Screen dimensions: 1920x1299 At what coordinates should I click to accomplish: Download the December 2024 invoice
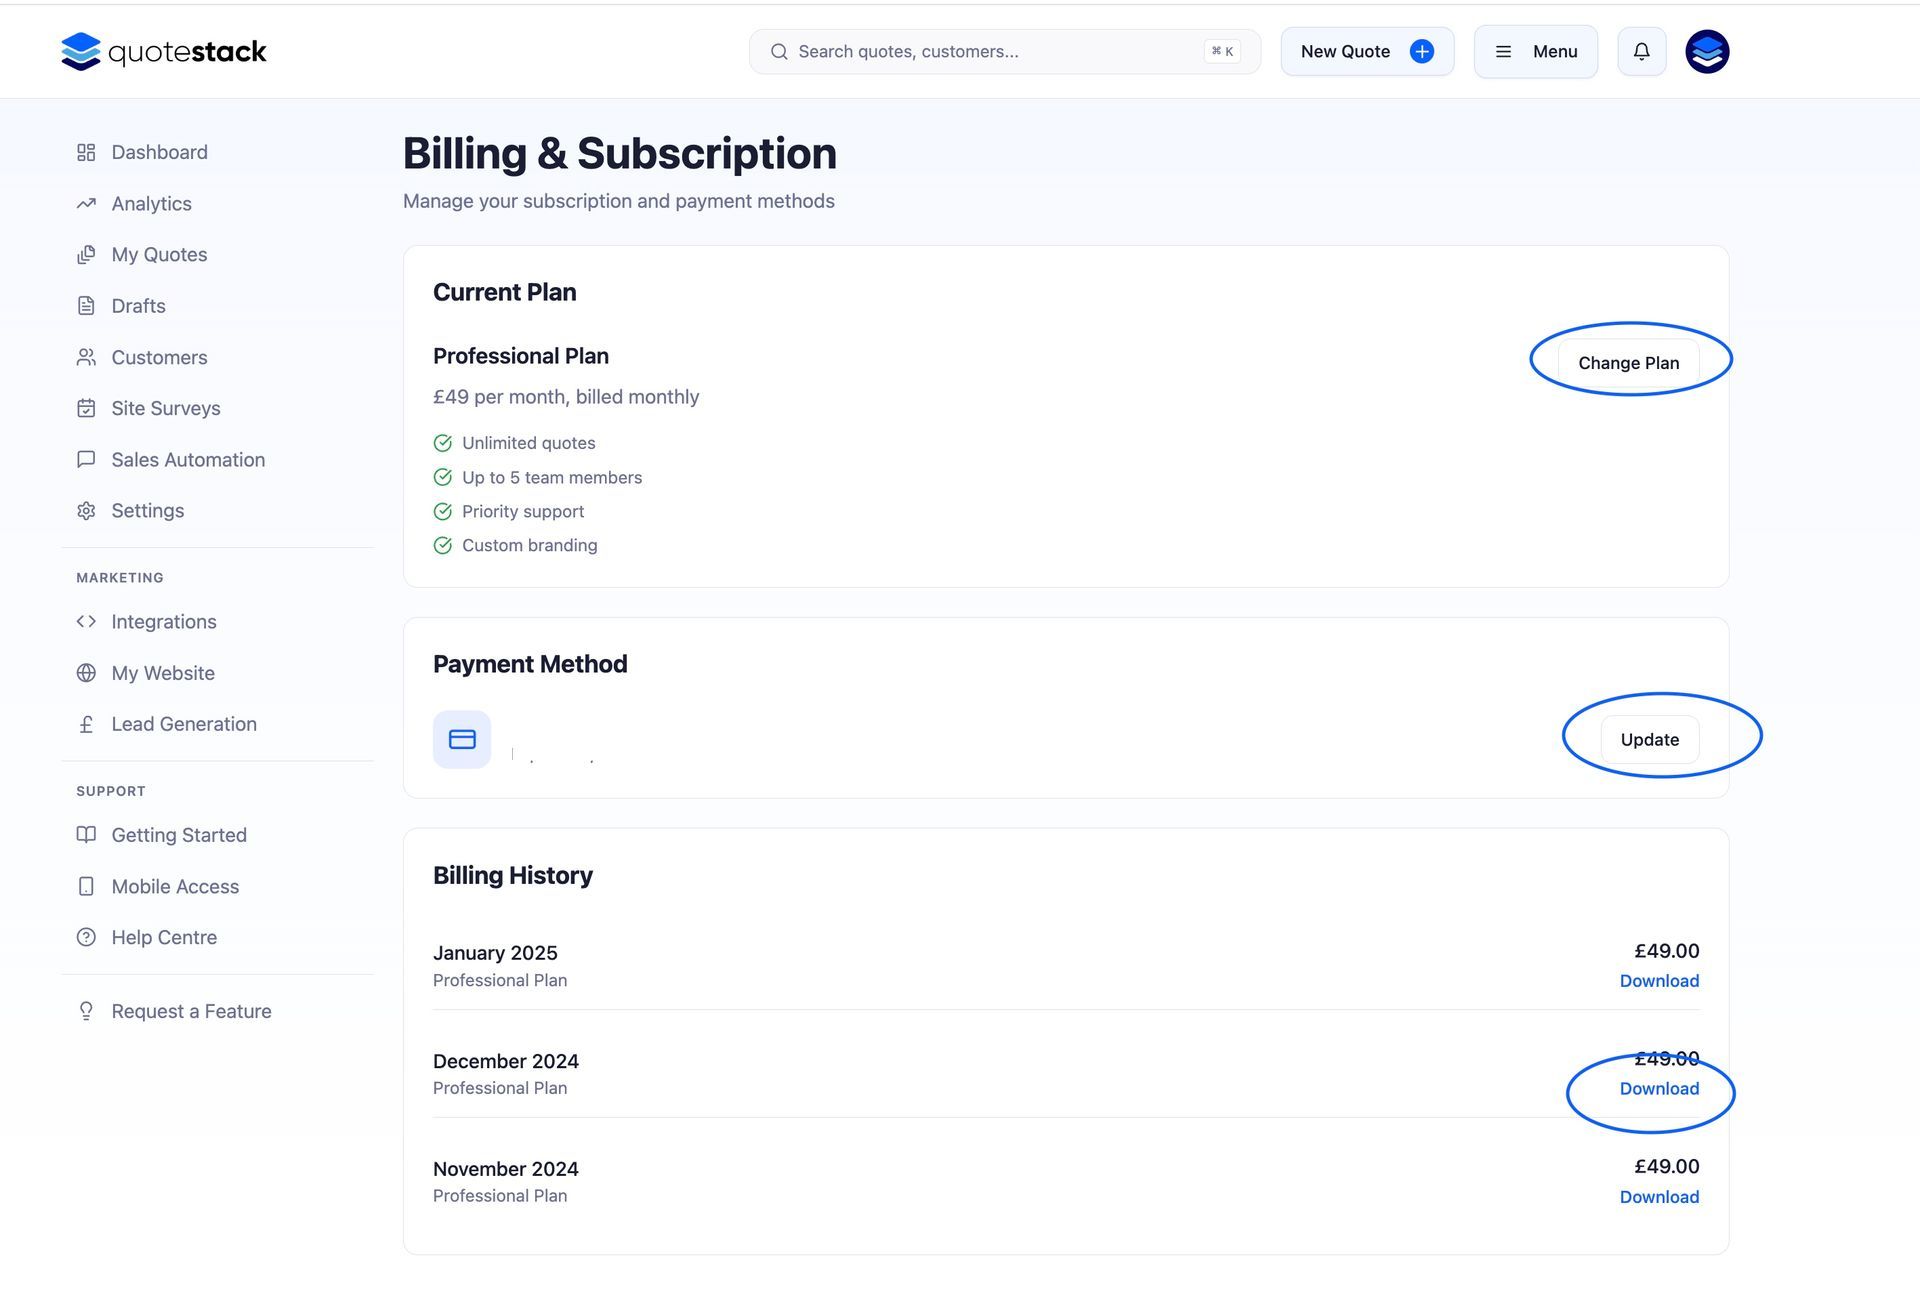(x=1658, y=1089)
